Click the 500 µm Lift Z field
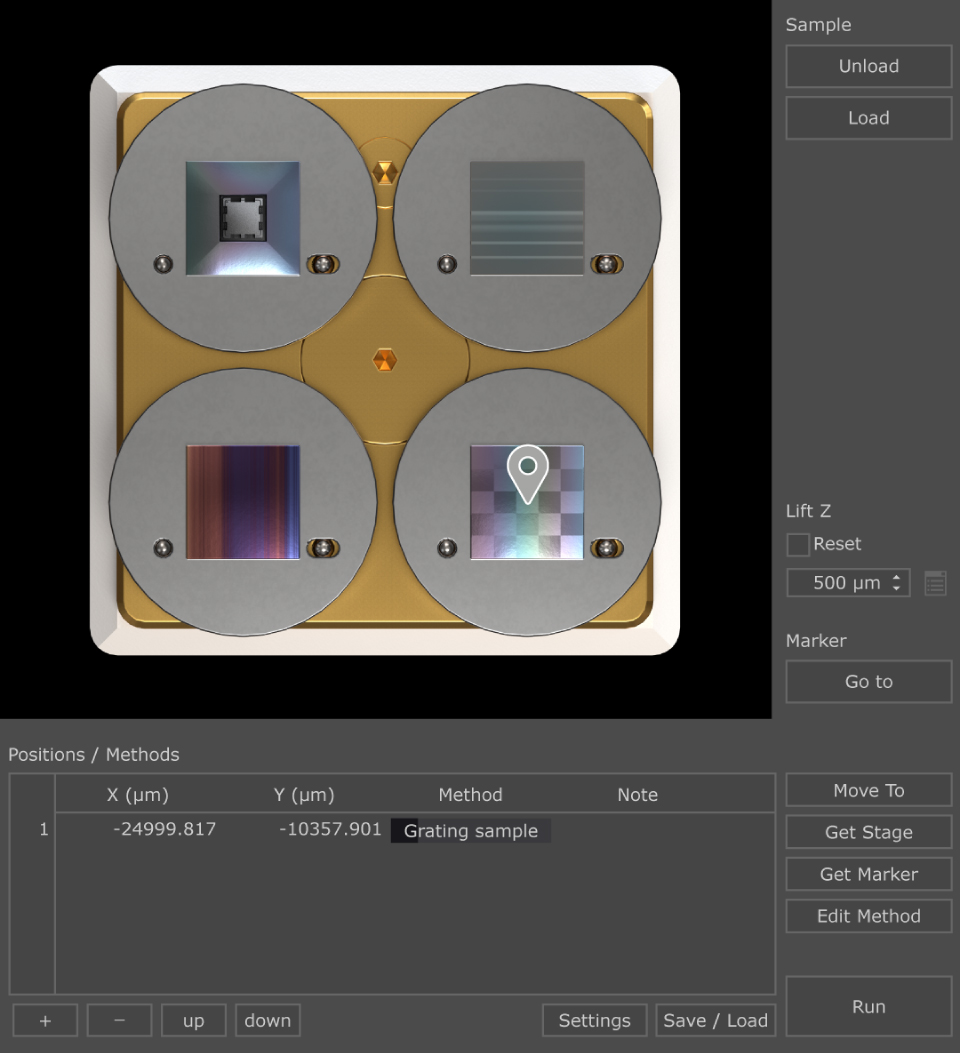960x1053 pixels. pos(848,583)
